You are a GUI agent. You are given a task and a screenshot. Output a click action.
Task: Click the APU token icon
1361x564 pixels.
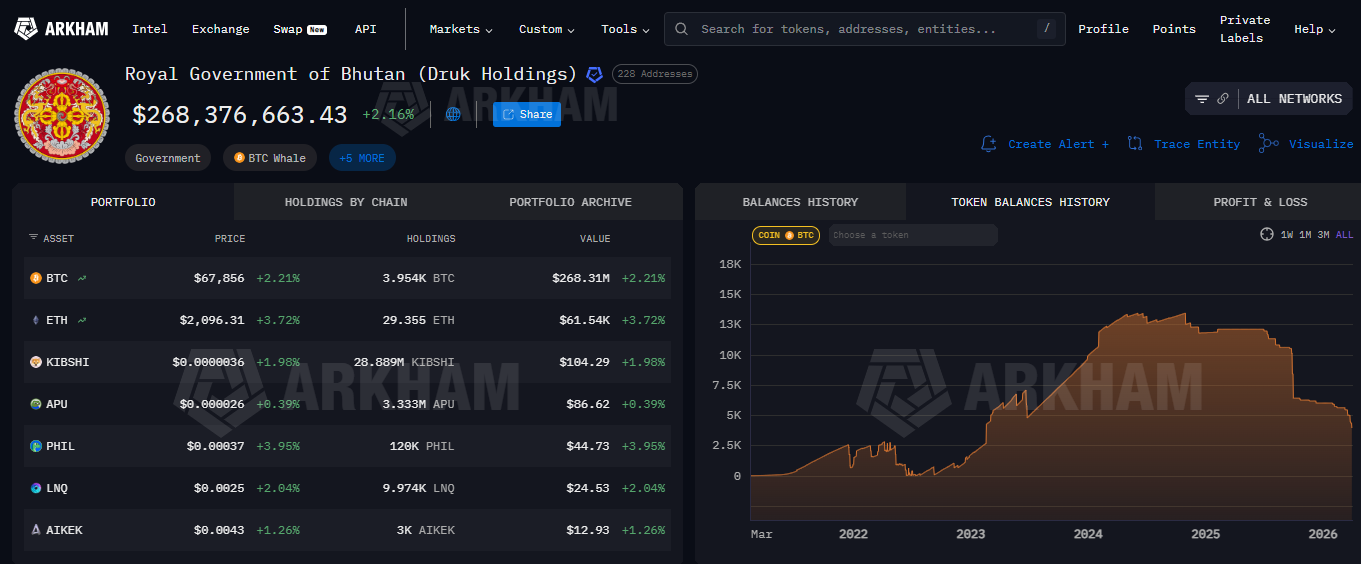[x=35, y=404]
